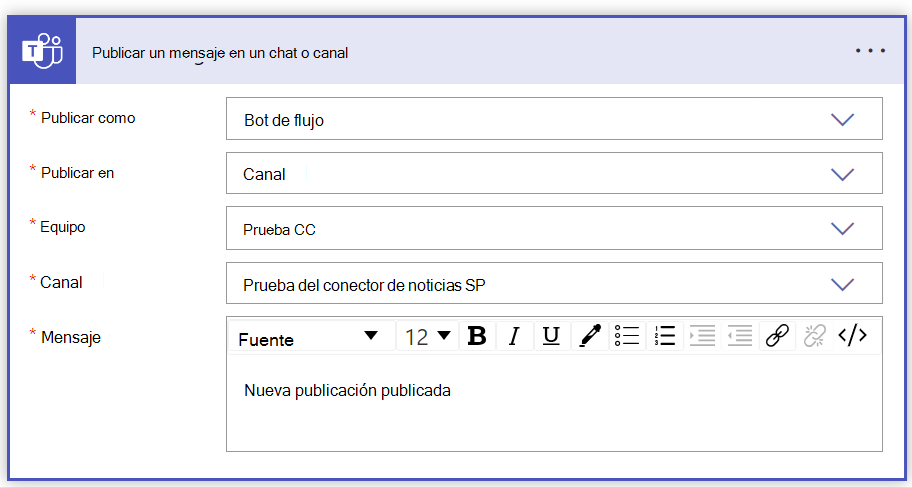This screenshot has width=912, height=488.
Task: Expand the Publicar en dropdown
Action: coord(842,174)
